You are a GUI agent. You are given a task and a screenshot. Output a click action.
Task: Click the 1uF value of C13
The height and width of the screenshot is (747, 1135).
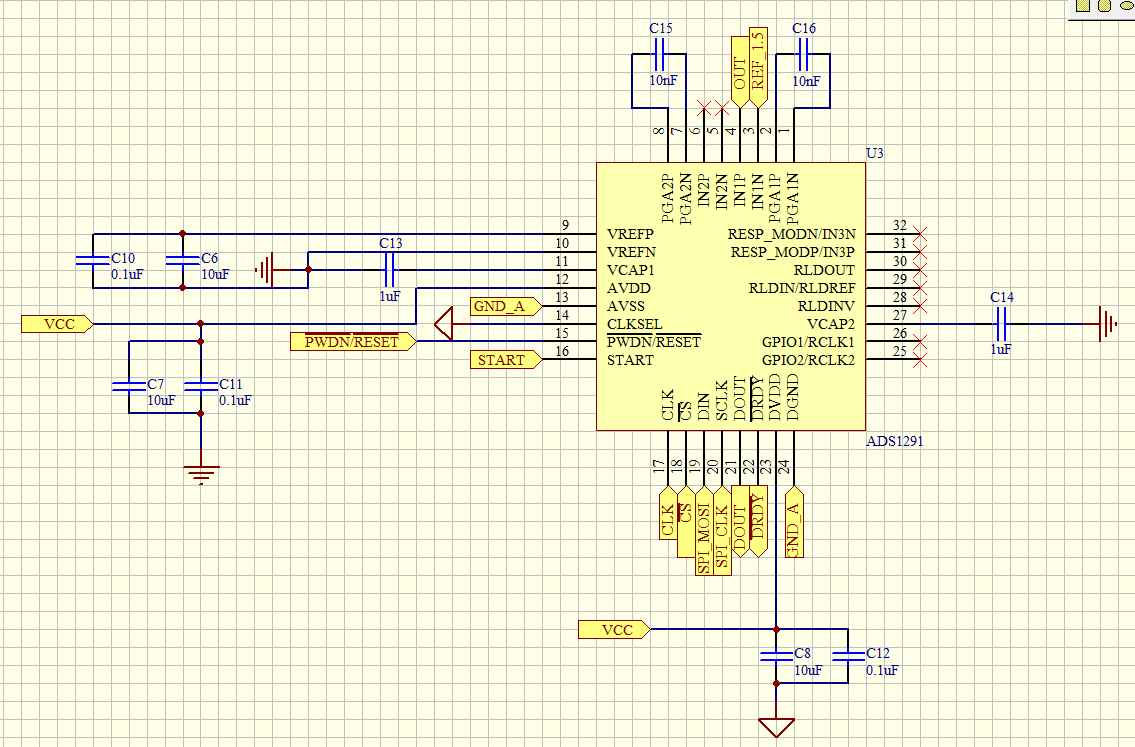(389, 296)
